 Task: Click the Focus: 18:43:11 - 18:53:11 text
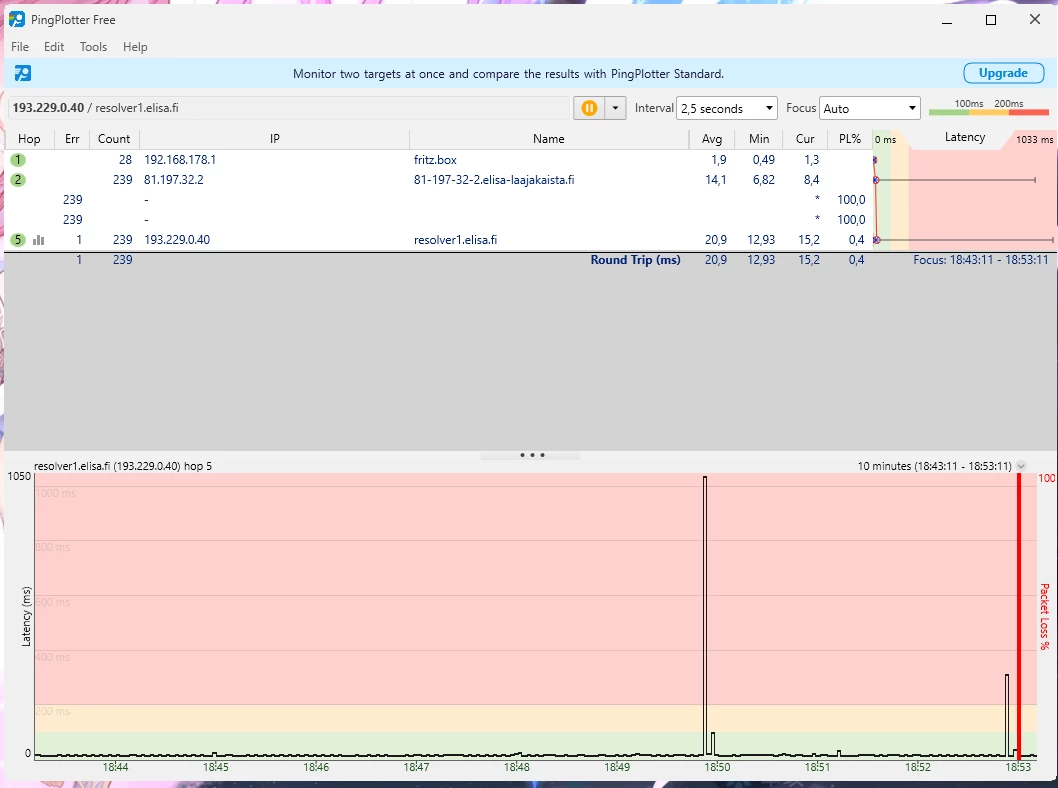pyautogui.click(x=981, y=260)
